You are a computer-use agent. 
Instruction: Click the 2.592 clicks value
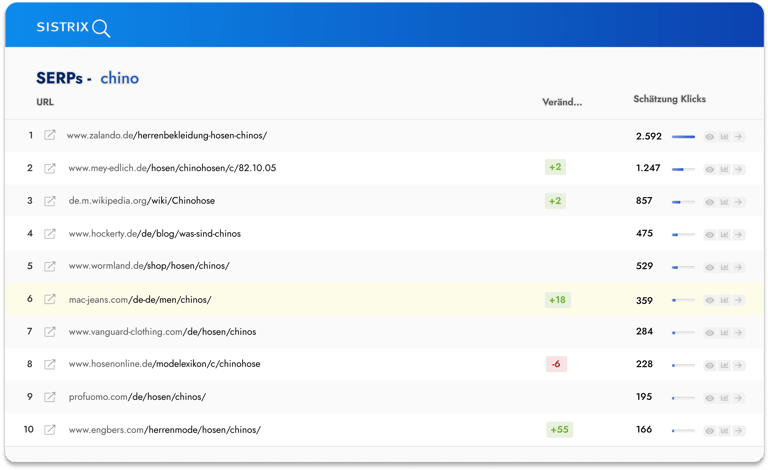pyautogui.click(x=648, y=136)
